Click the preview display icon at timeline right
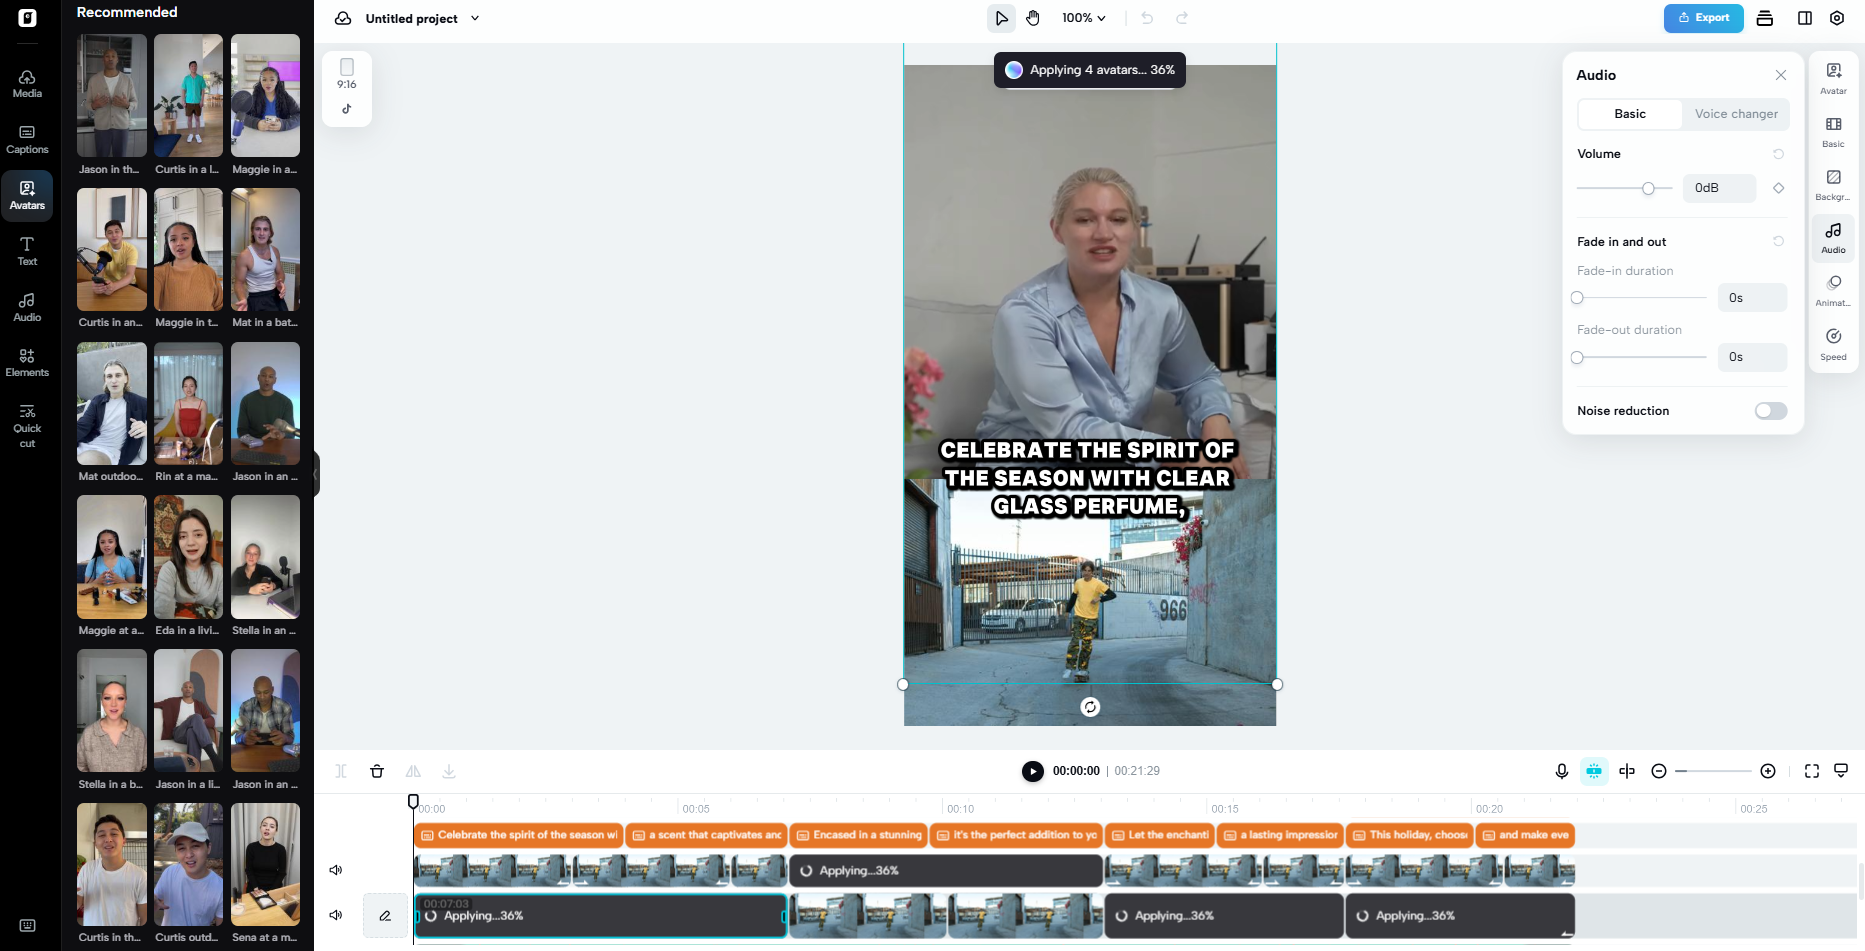Image resolution: width=1865 pixels, height=951 pixels. pyautogui.click(x=1841, y=771)
